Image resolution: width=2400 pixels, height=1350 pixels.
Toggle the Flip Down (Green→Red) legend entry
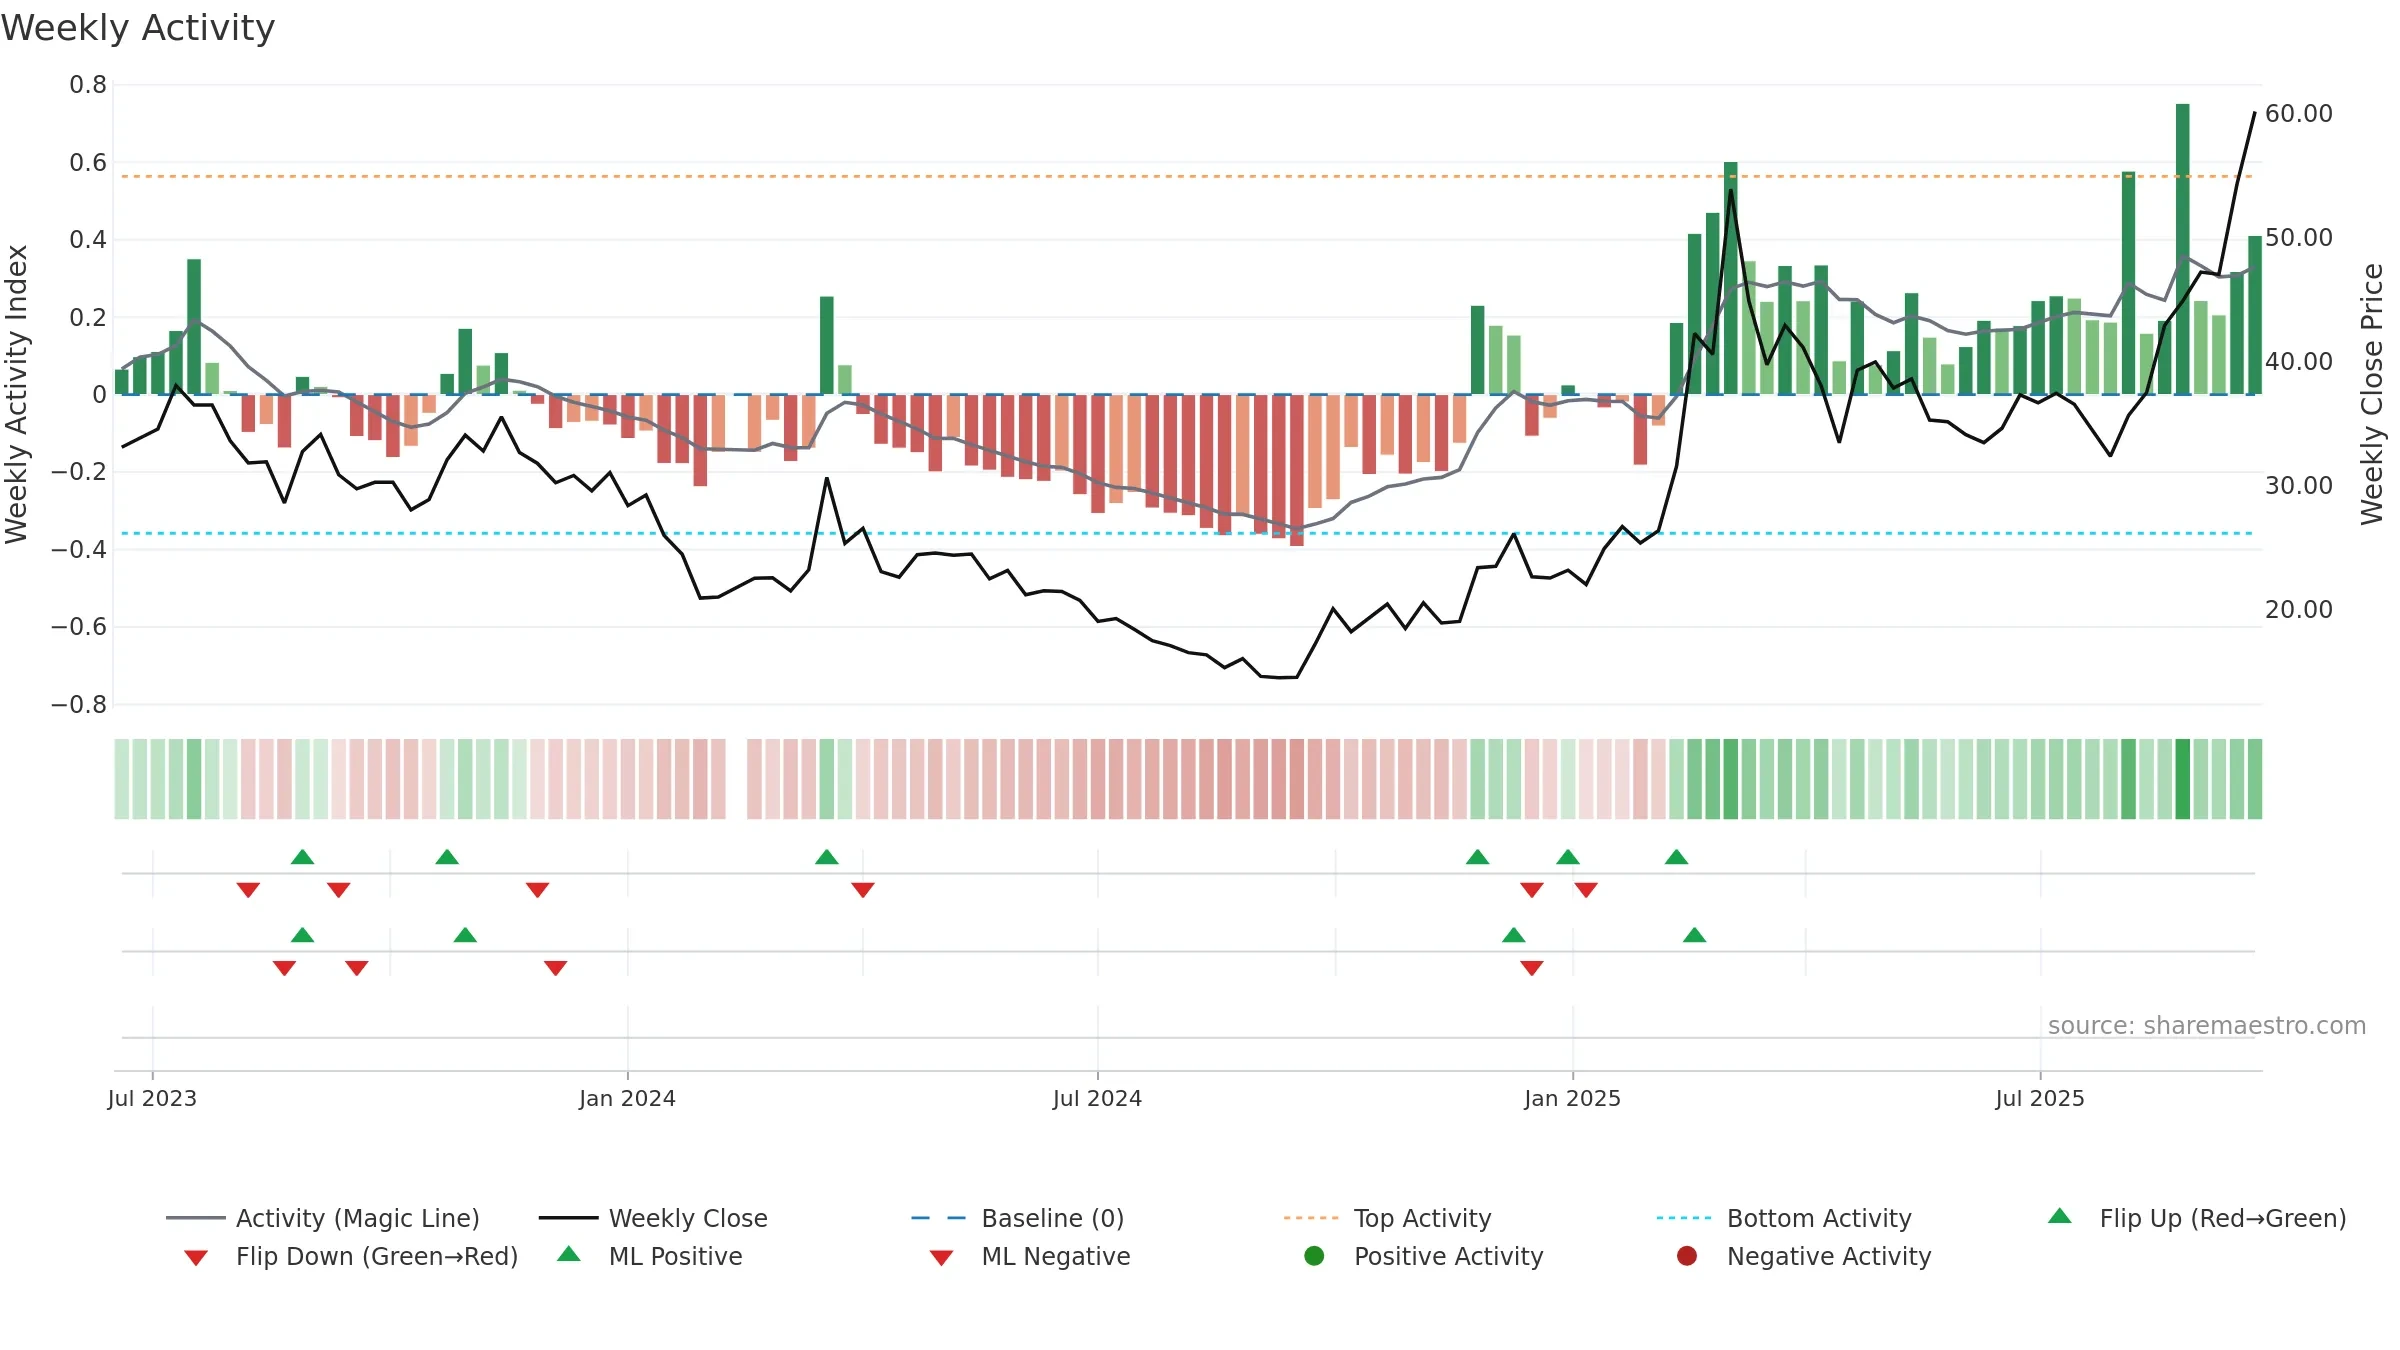[350, 1256]
